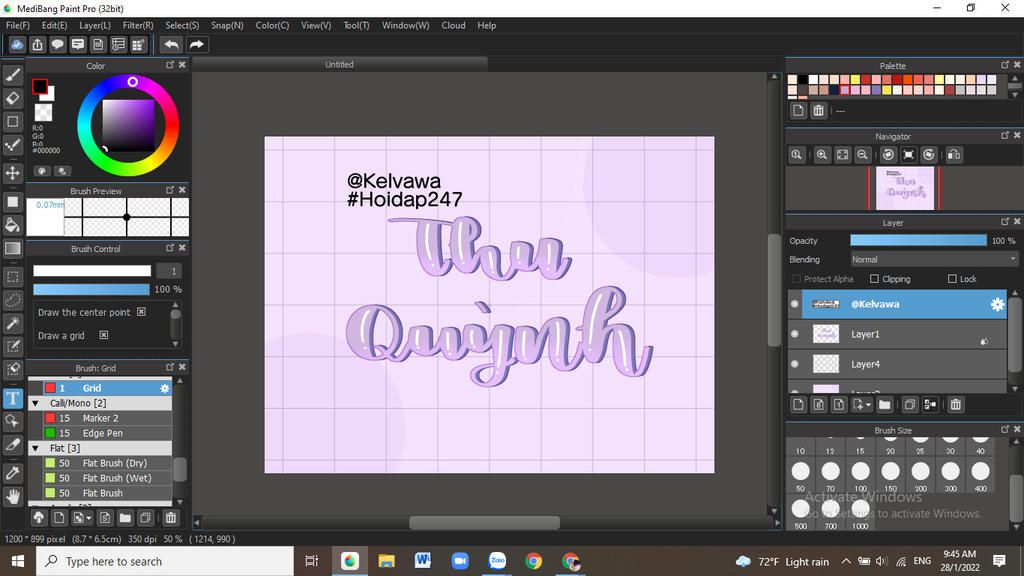Delete palette color with trash icon

click(818, 110)
